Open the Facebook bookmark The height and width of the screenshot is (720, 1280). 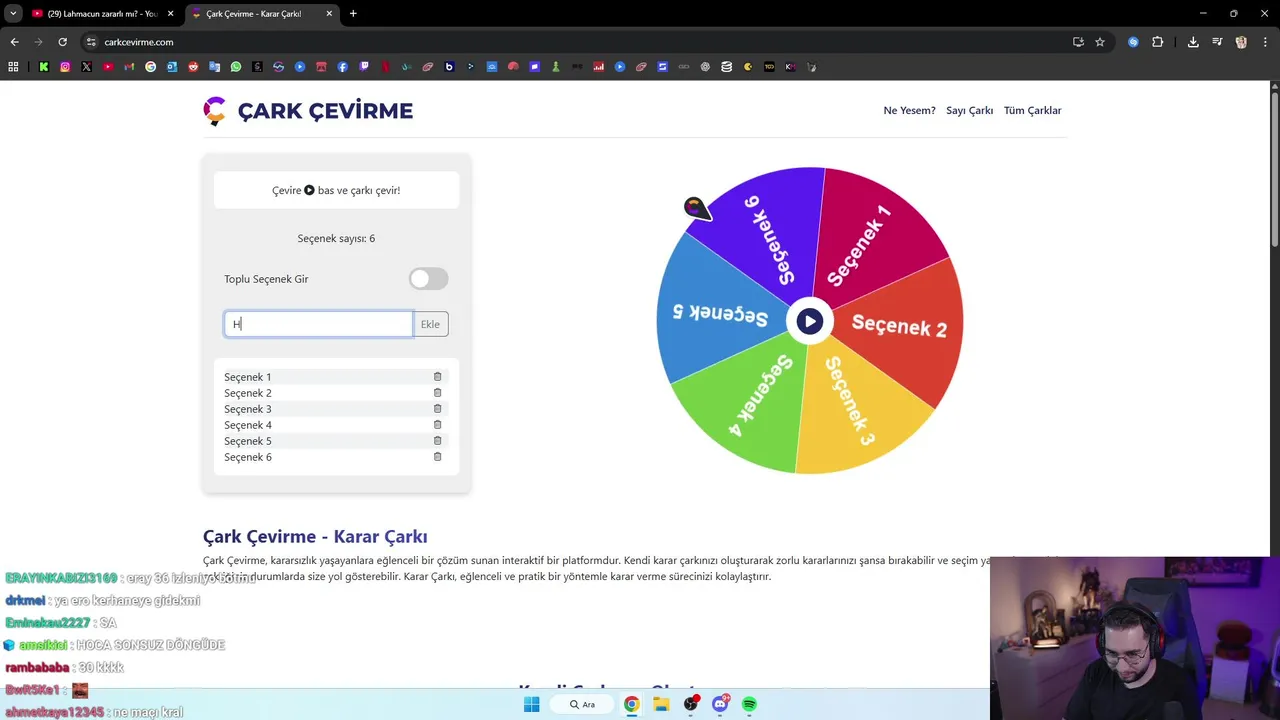[343, 67]
